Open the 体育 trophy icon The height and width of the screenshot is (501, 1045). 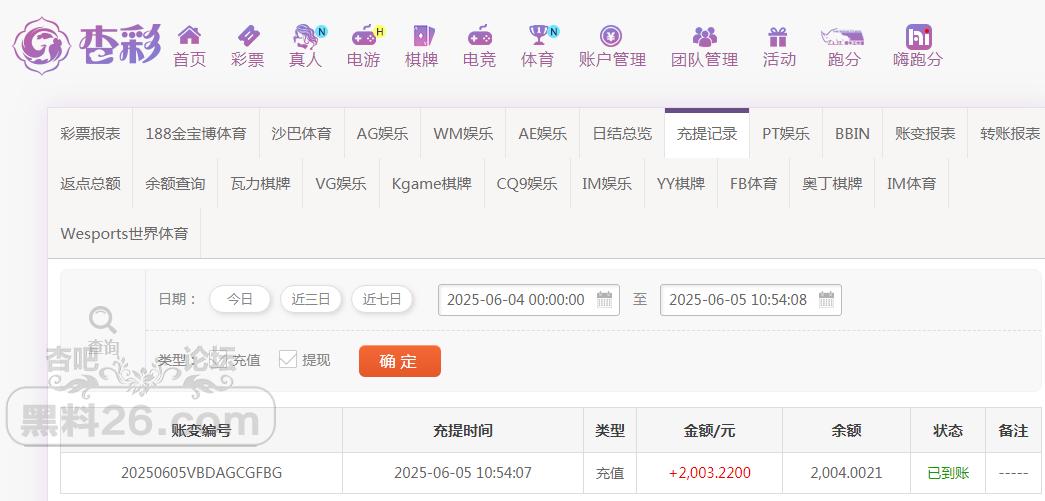537,36
